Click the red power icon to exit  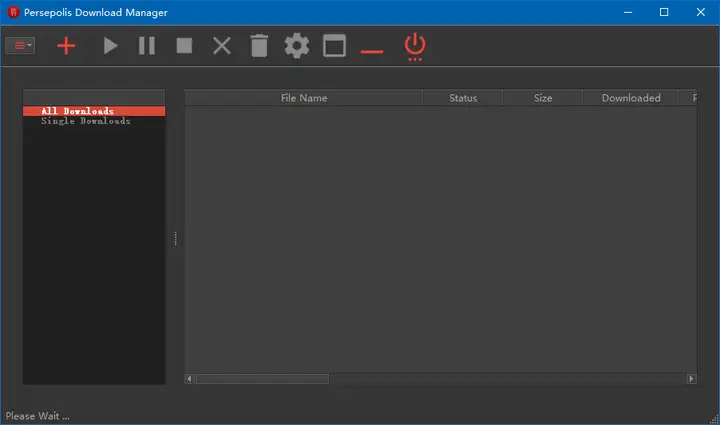pos(415,46)
